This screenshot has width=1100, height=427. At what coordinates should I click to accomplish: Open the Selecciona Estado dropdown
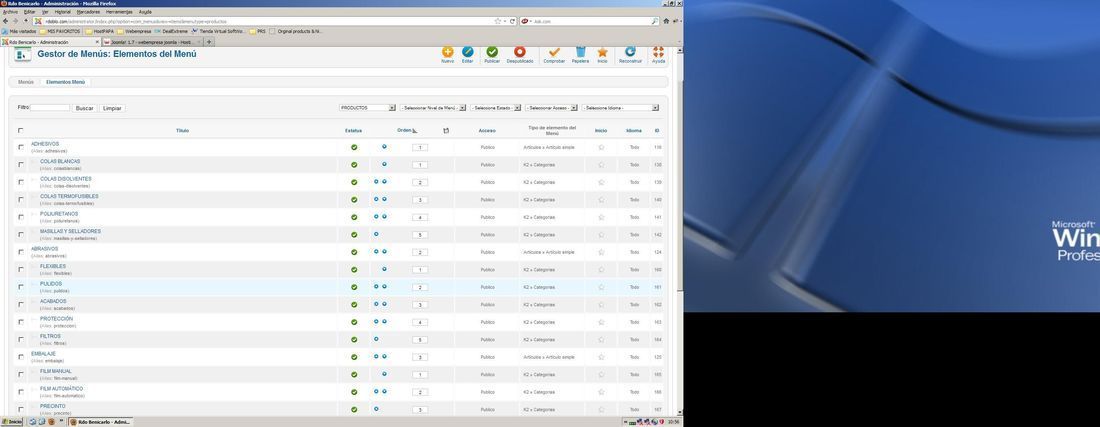[x=496, y=108]
